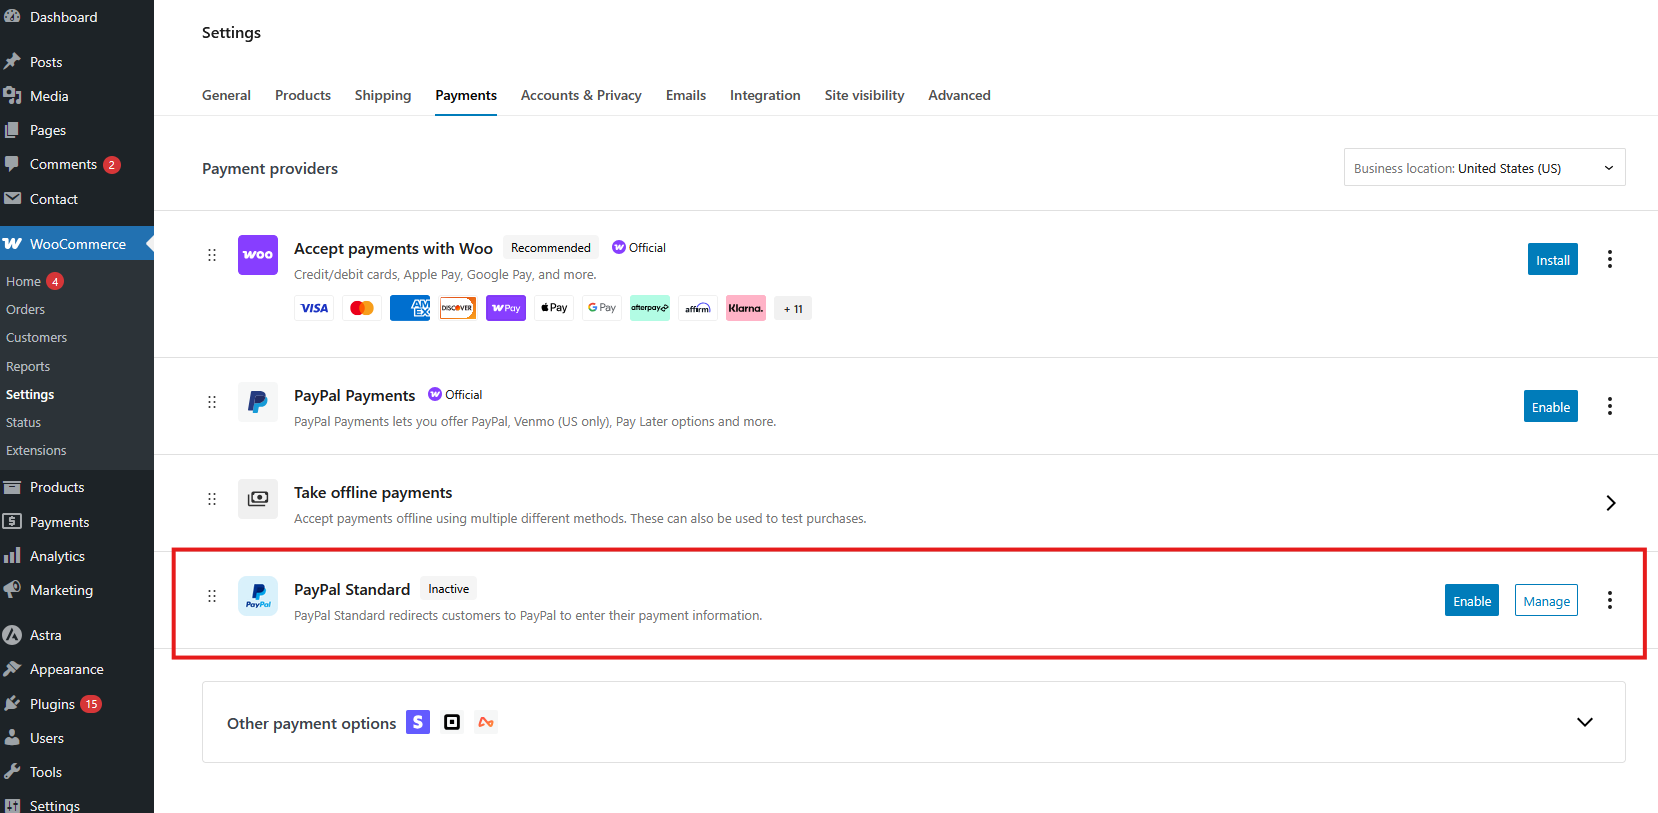The width and height of the screenshot is (1658, 813).
Task: Open Take offline payments chevron arrow
Action: 1610,503
